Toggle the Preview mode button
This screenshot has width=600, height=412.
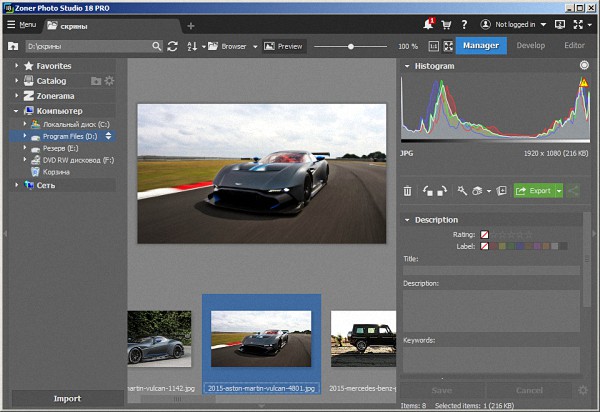pyautogui.click(x=283, y=46)
